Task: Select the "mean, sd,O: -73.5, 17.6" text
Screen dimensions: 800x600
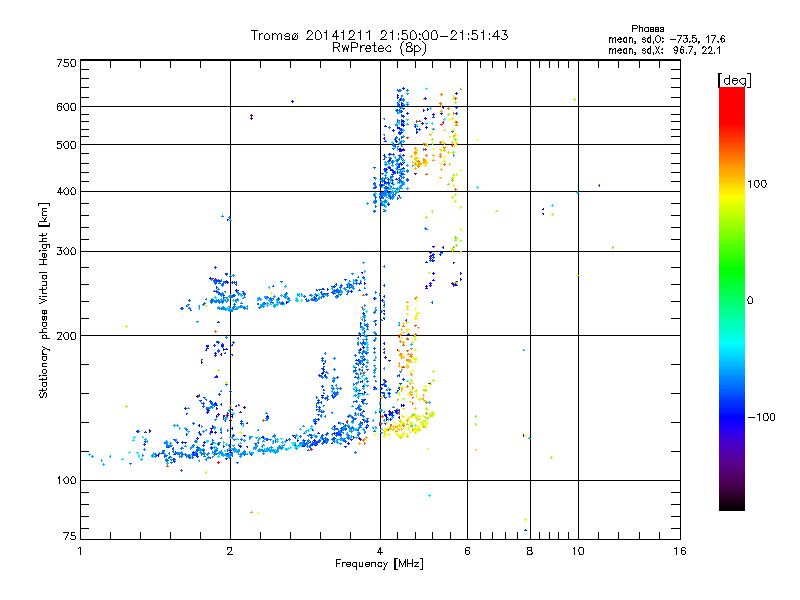Action: (x=666, y=39)
